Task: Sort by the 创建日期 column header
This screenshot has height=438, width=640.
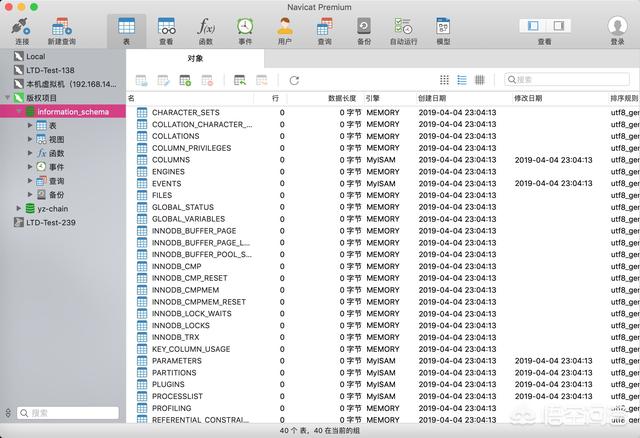Action: click(432, 98)
